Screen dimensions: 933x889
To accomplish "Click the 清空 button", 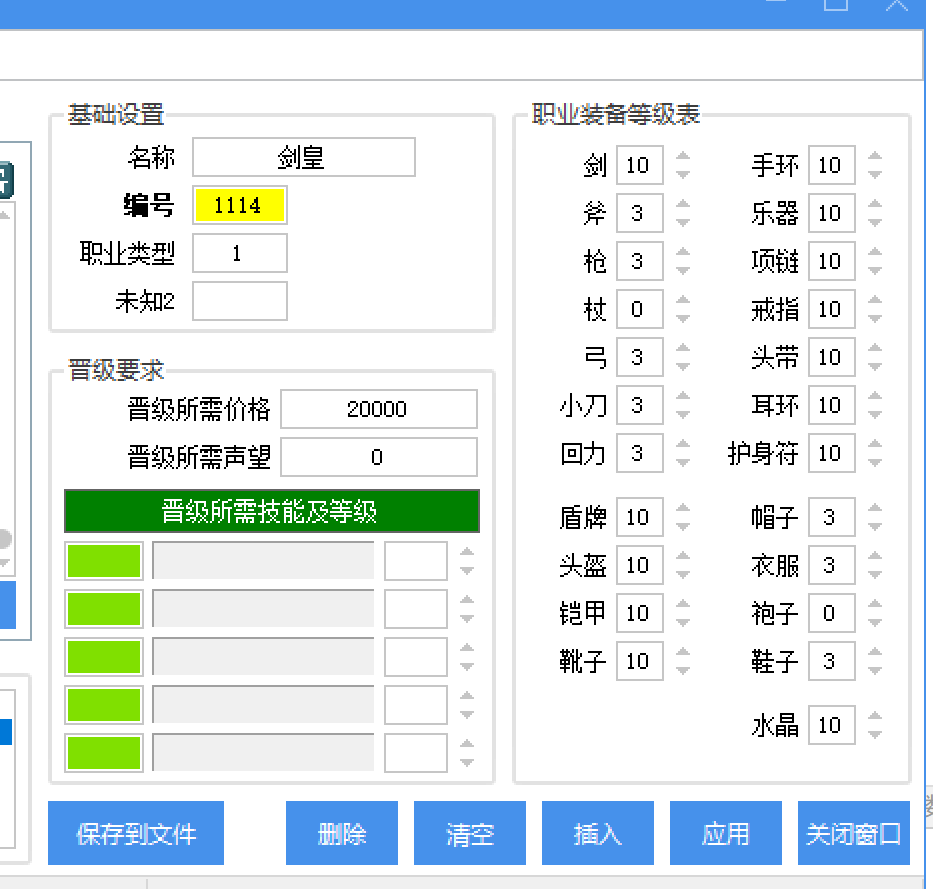I will pos(469,833).
